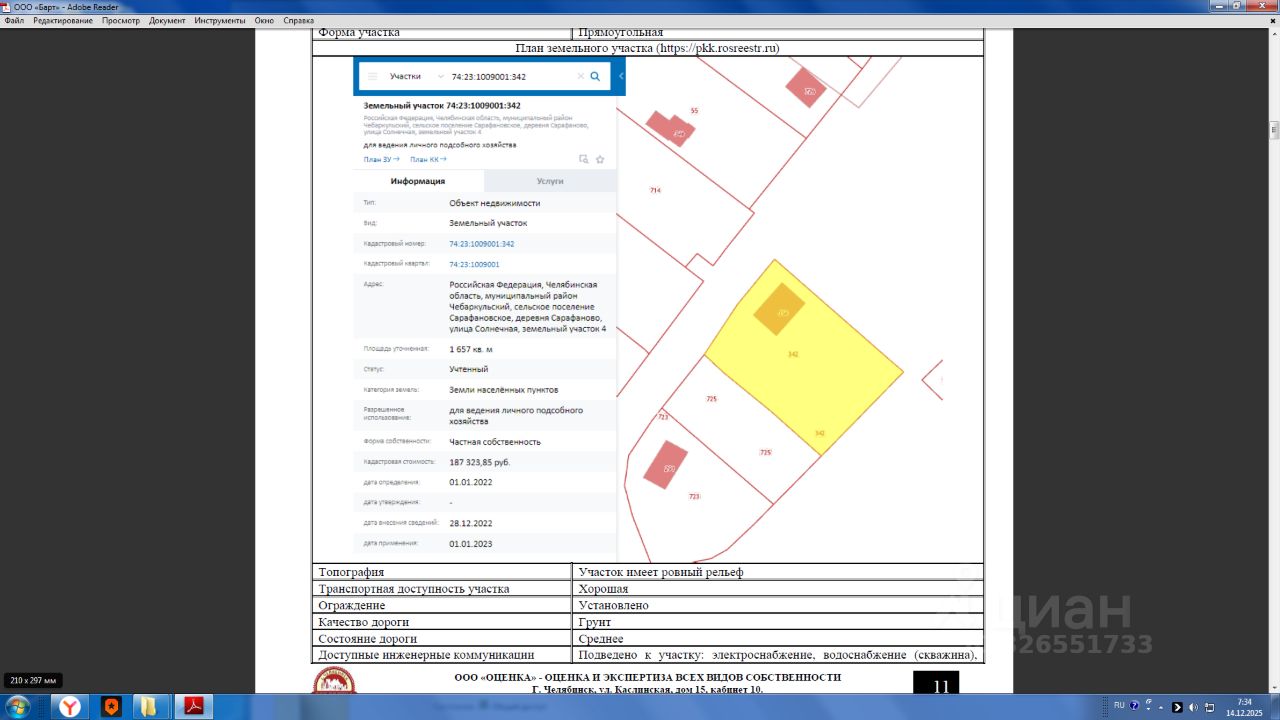Open the Файл menu

pyautogui.click(x=14, y=20)
